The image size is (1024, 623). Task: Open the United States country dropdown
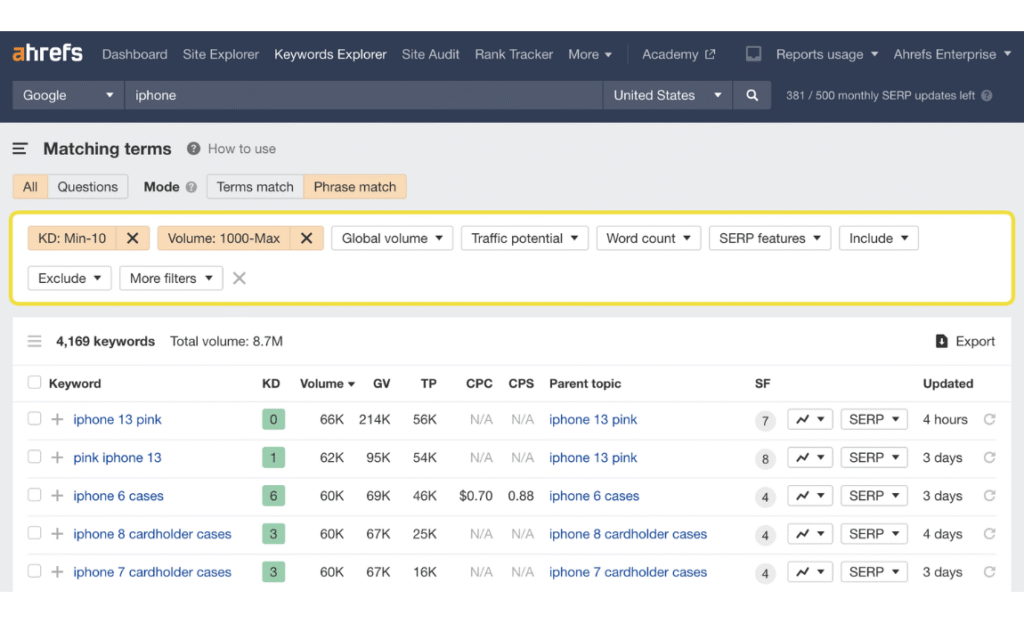pyautogui.click(x=667, y=95)
